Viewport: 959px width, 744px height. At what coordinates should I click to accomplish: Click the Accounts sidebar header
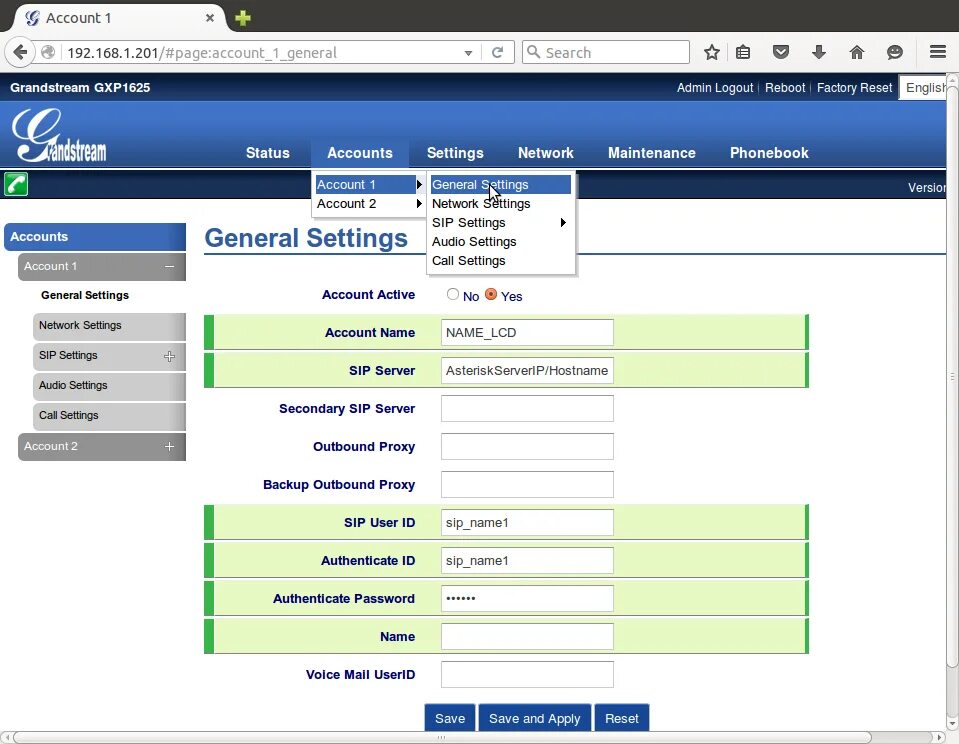click(x=95, y=237)
